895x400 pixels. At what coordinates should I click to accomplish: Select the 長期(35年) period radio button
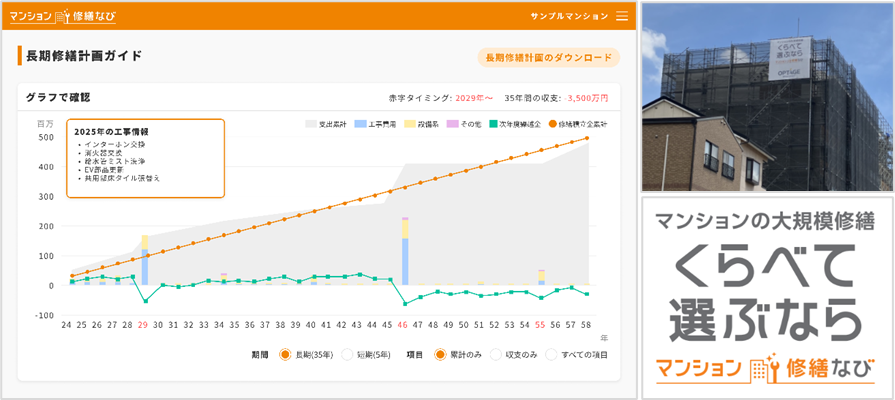click(x=285, y=354)
